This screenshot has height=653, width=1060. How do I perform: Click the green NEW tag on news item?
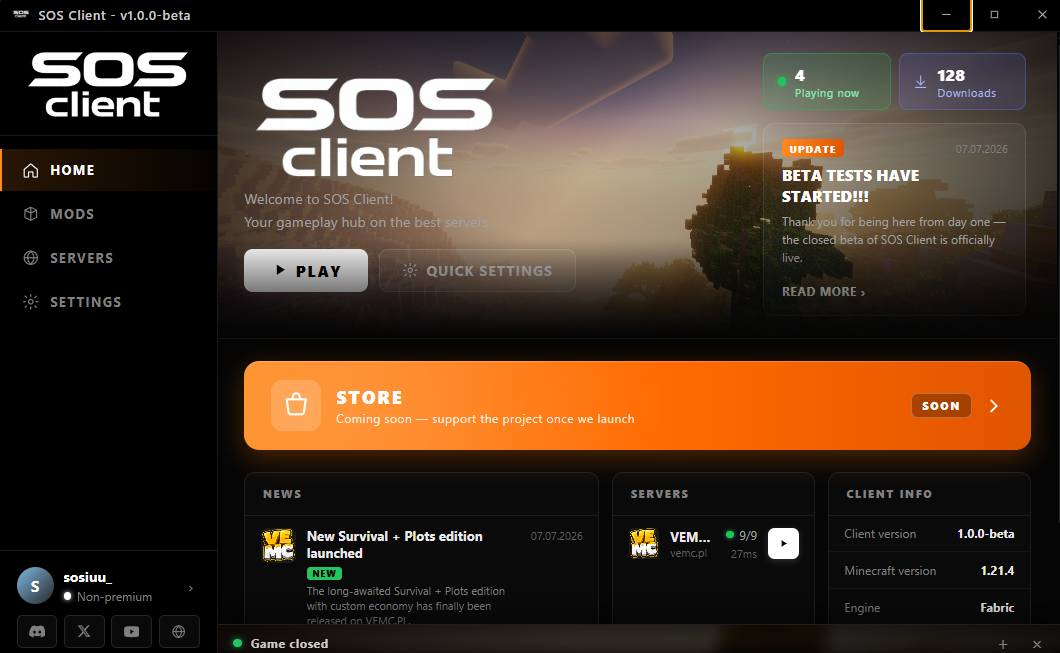click(324, 573)
